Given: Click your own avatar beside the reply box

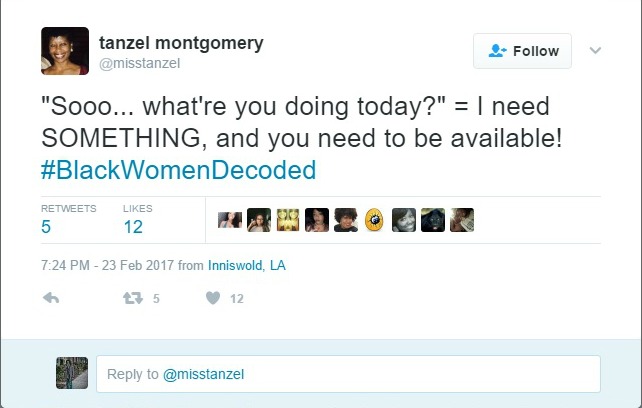Looking at the screenshot, I should (x=72, y=373).
